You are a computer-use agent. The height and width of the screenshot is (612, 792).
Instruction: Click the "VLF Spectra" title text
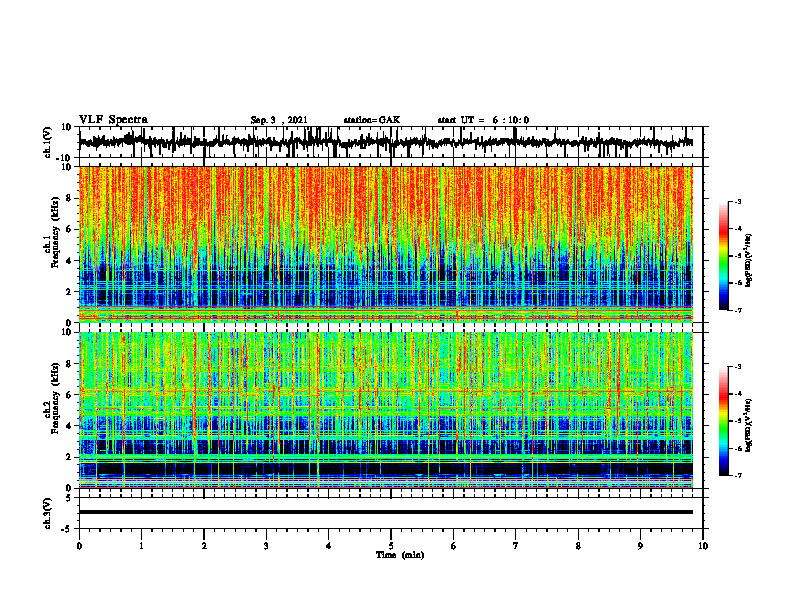tap(113, 120)
